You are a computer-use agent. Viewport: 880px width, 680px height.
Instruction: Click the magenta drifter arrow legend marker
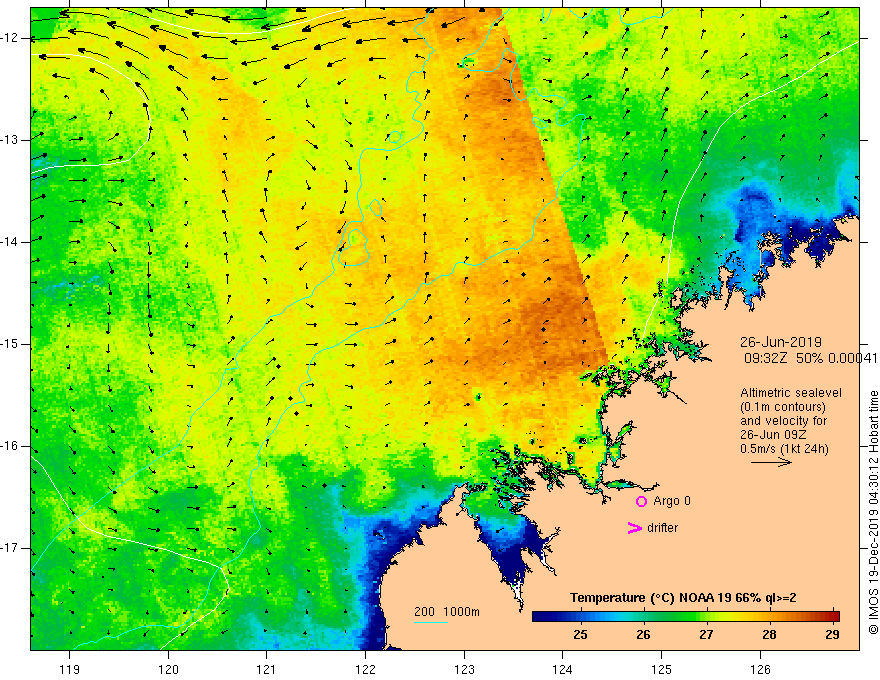click(635, 528)
